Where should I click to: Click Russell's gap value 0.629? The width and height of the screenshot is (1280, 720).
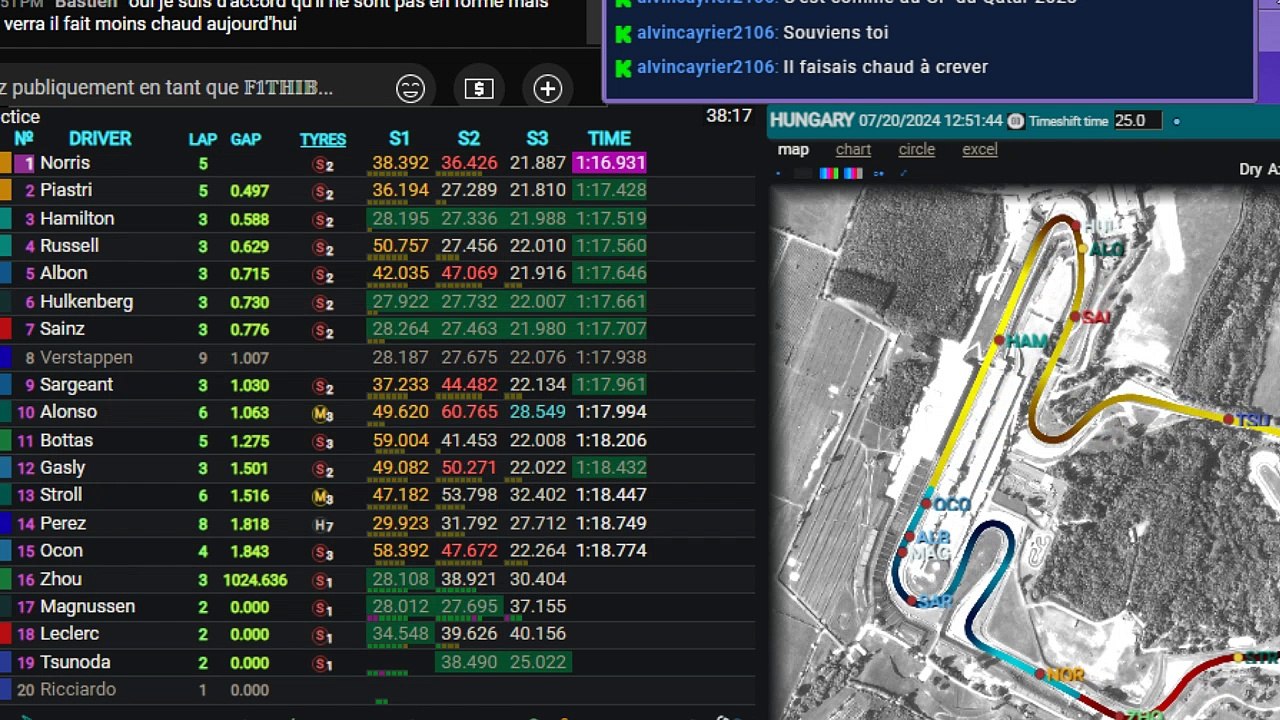[x=249, y=246]
